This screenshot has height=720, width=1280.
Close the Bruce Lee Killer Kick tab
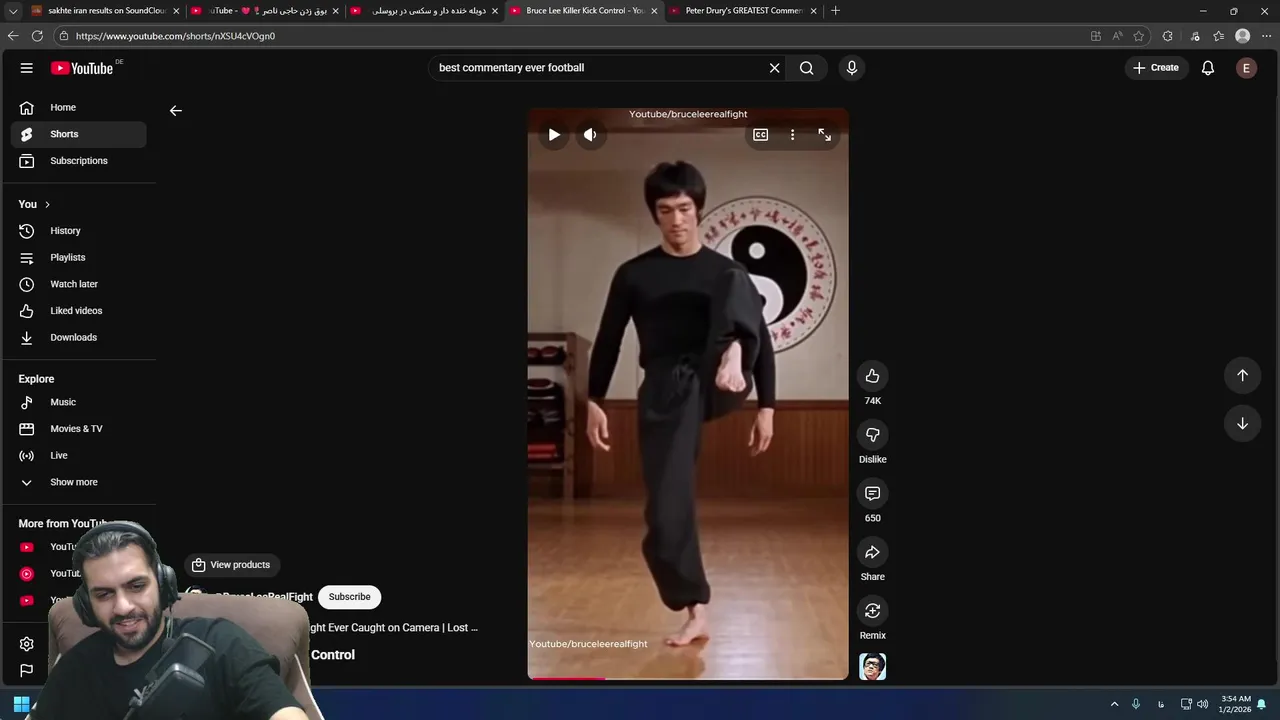point(655,11)
